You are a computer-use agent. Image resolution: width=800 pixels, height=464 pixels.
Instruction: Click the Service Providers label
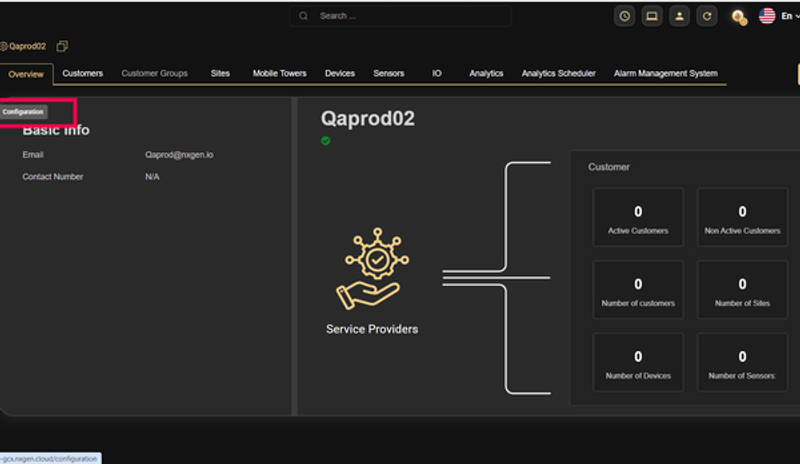pos(372,329)
